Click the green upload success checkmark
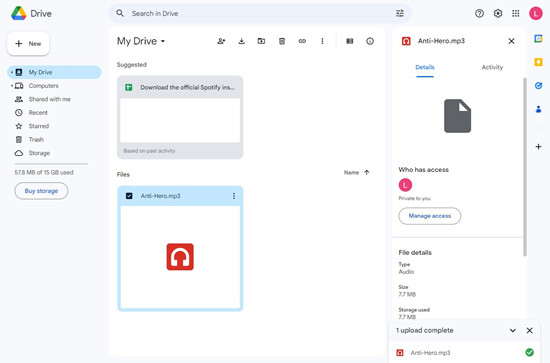Viewport: 550px width, 363px height. coord(530,352)
